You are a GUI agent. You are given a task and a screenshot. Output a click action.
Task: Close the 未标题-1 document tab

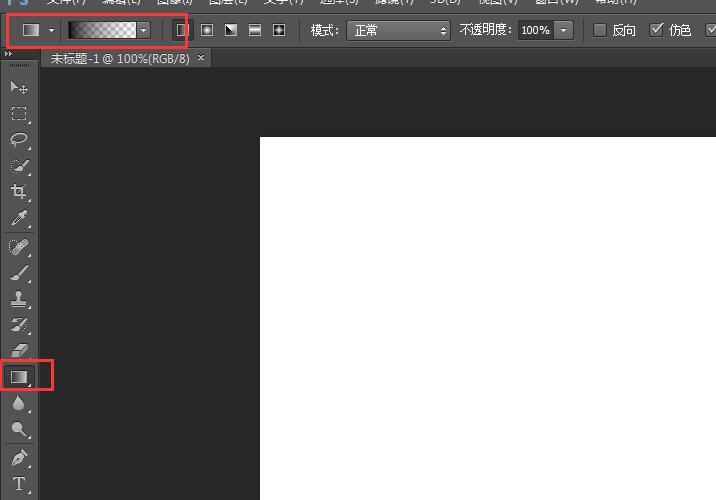(x=201, y=58)
